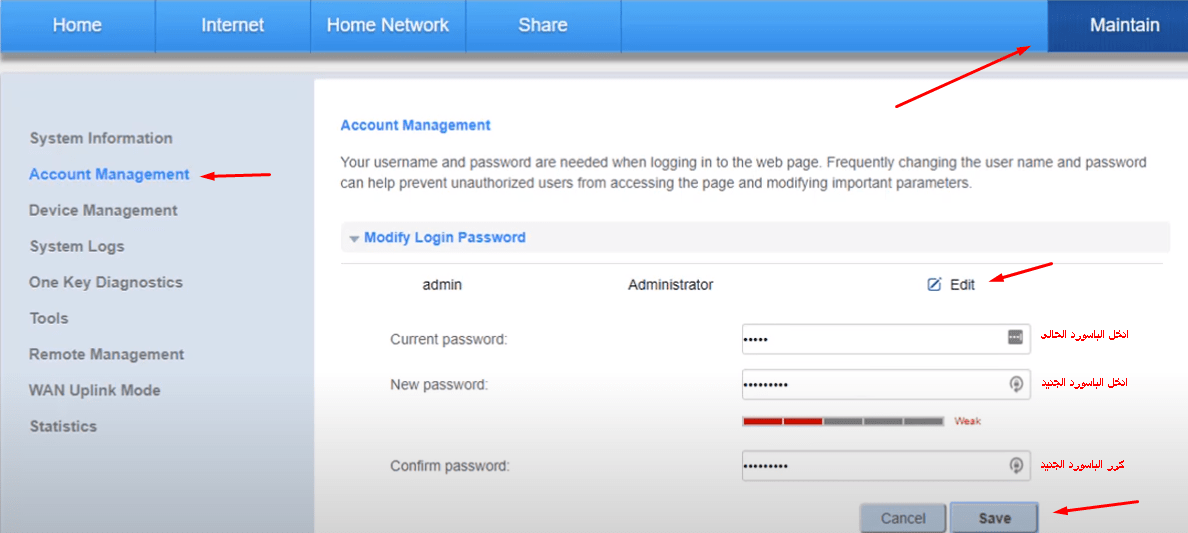The image size is (1188, 533).
Task: Click into the New password field
Action: click(x=870, y=385)
